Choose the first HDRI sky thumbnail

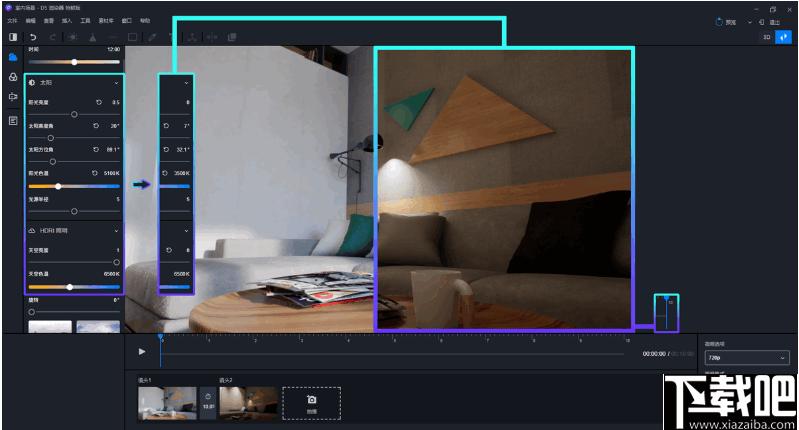click(x=50, y=327)
